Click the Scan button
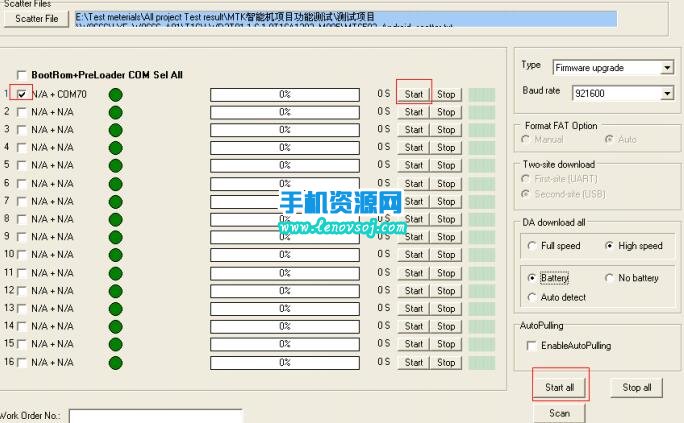 [x=560, y=413]
